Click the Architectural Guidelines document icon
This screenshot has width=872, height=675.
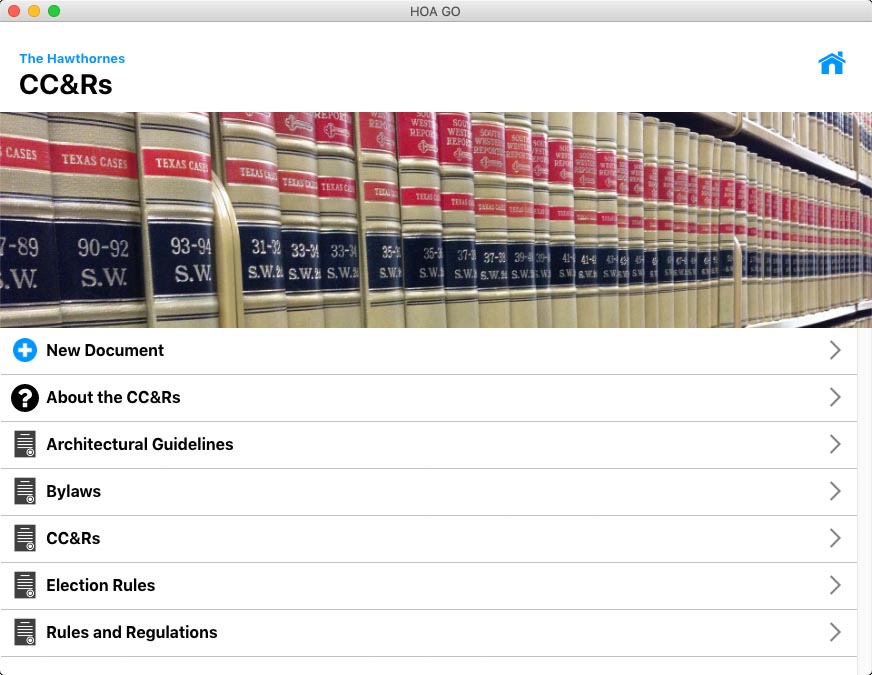click(x=25, y=444)
